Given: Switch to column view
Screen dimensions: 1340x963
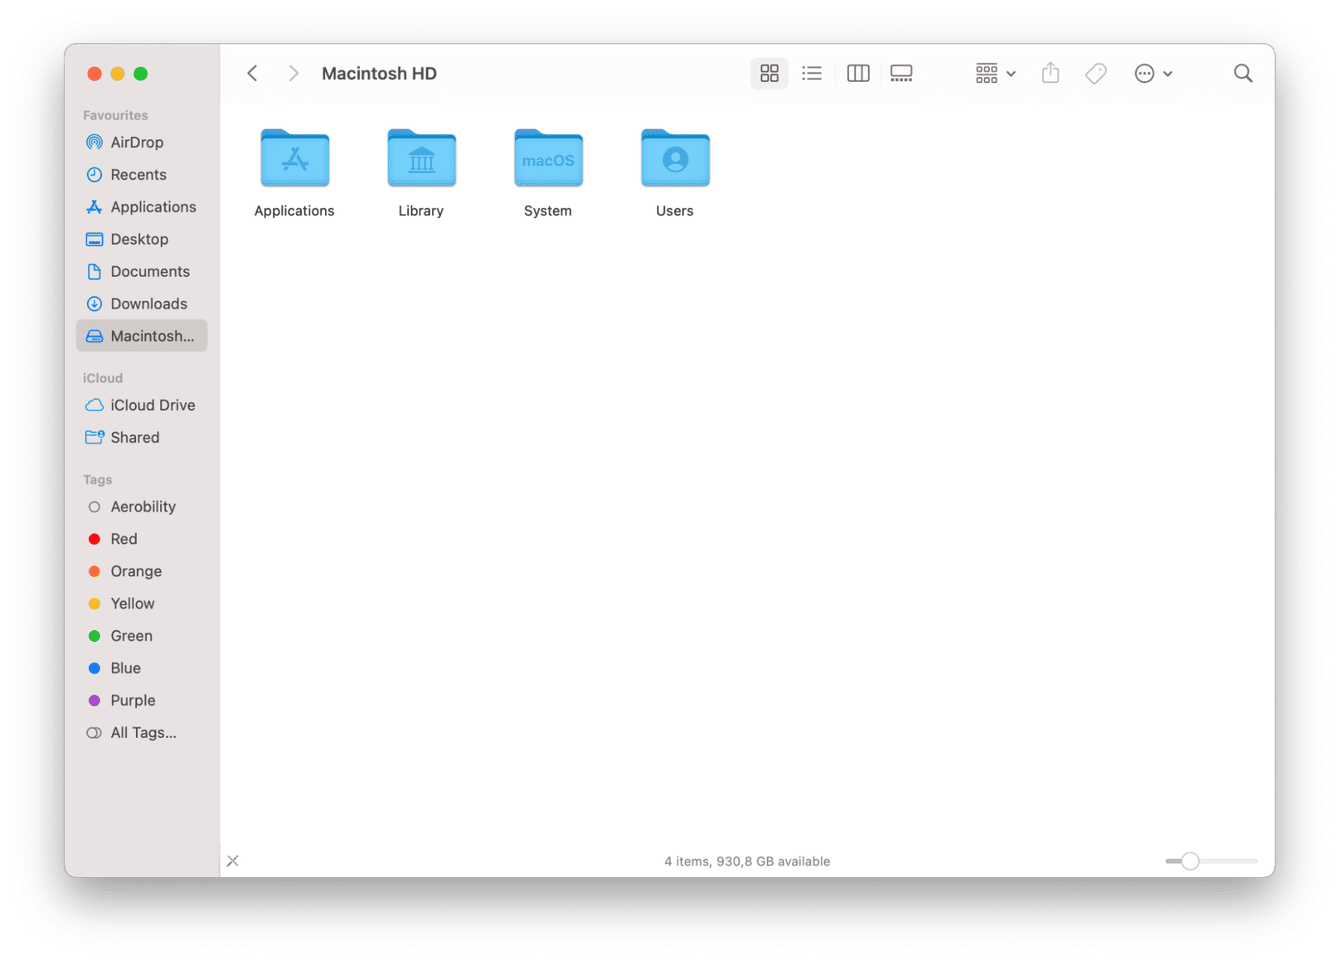Looking at the screenshot, I should point(858,73).
